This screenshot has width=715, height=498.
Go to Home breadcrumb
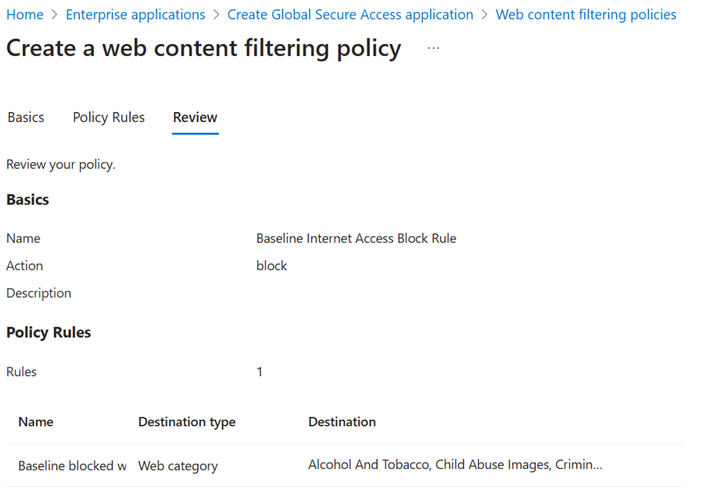pos(25,15)
